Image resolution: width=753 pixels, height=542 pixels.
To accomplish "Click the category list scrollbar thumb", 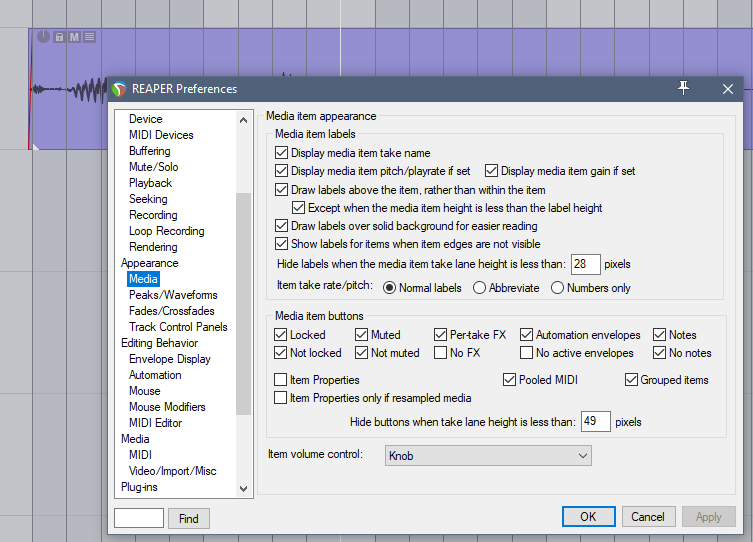I will coord(243,303).
